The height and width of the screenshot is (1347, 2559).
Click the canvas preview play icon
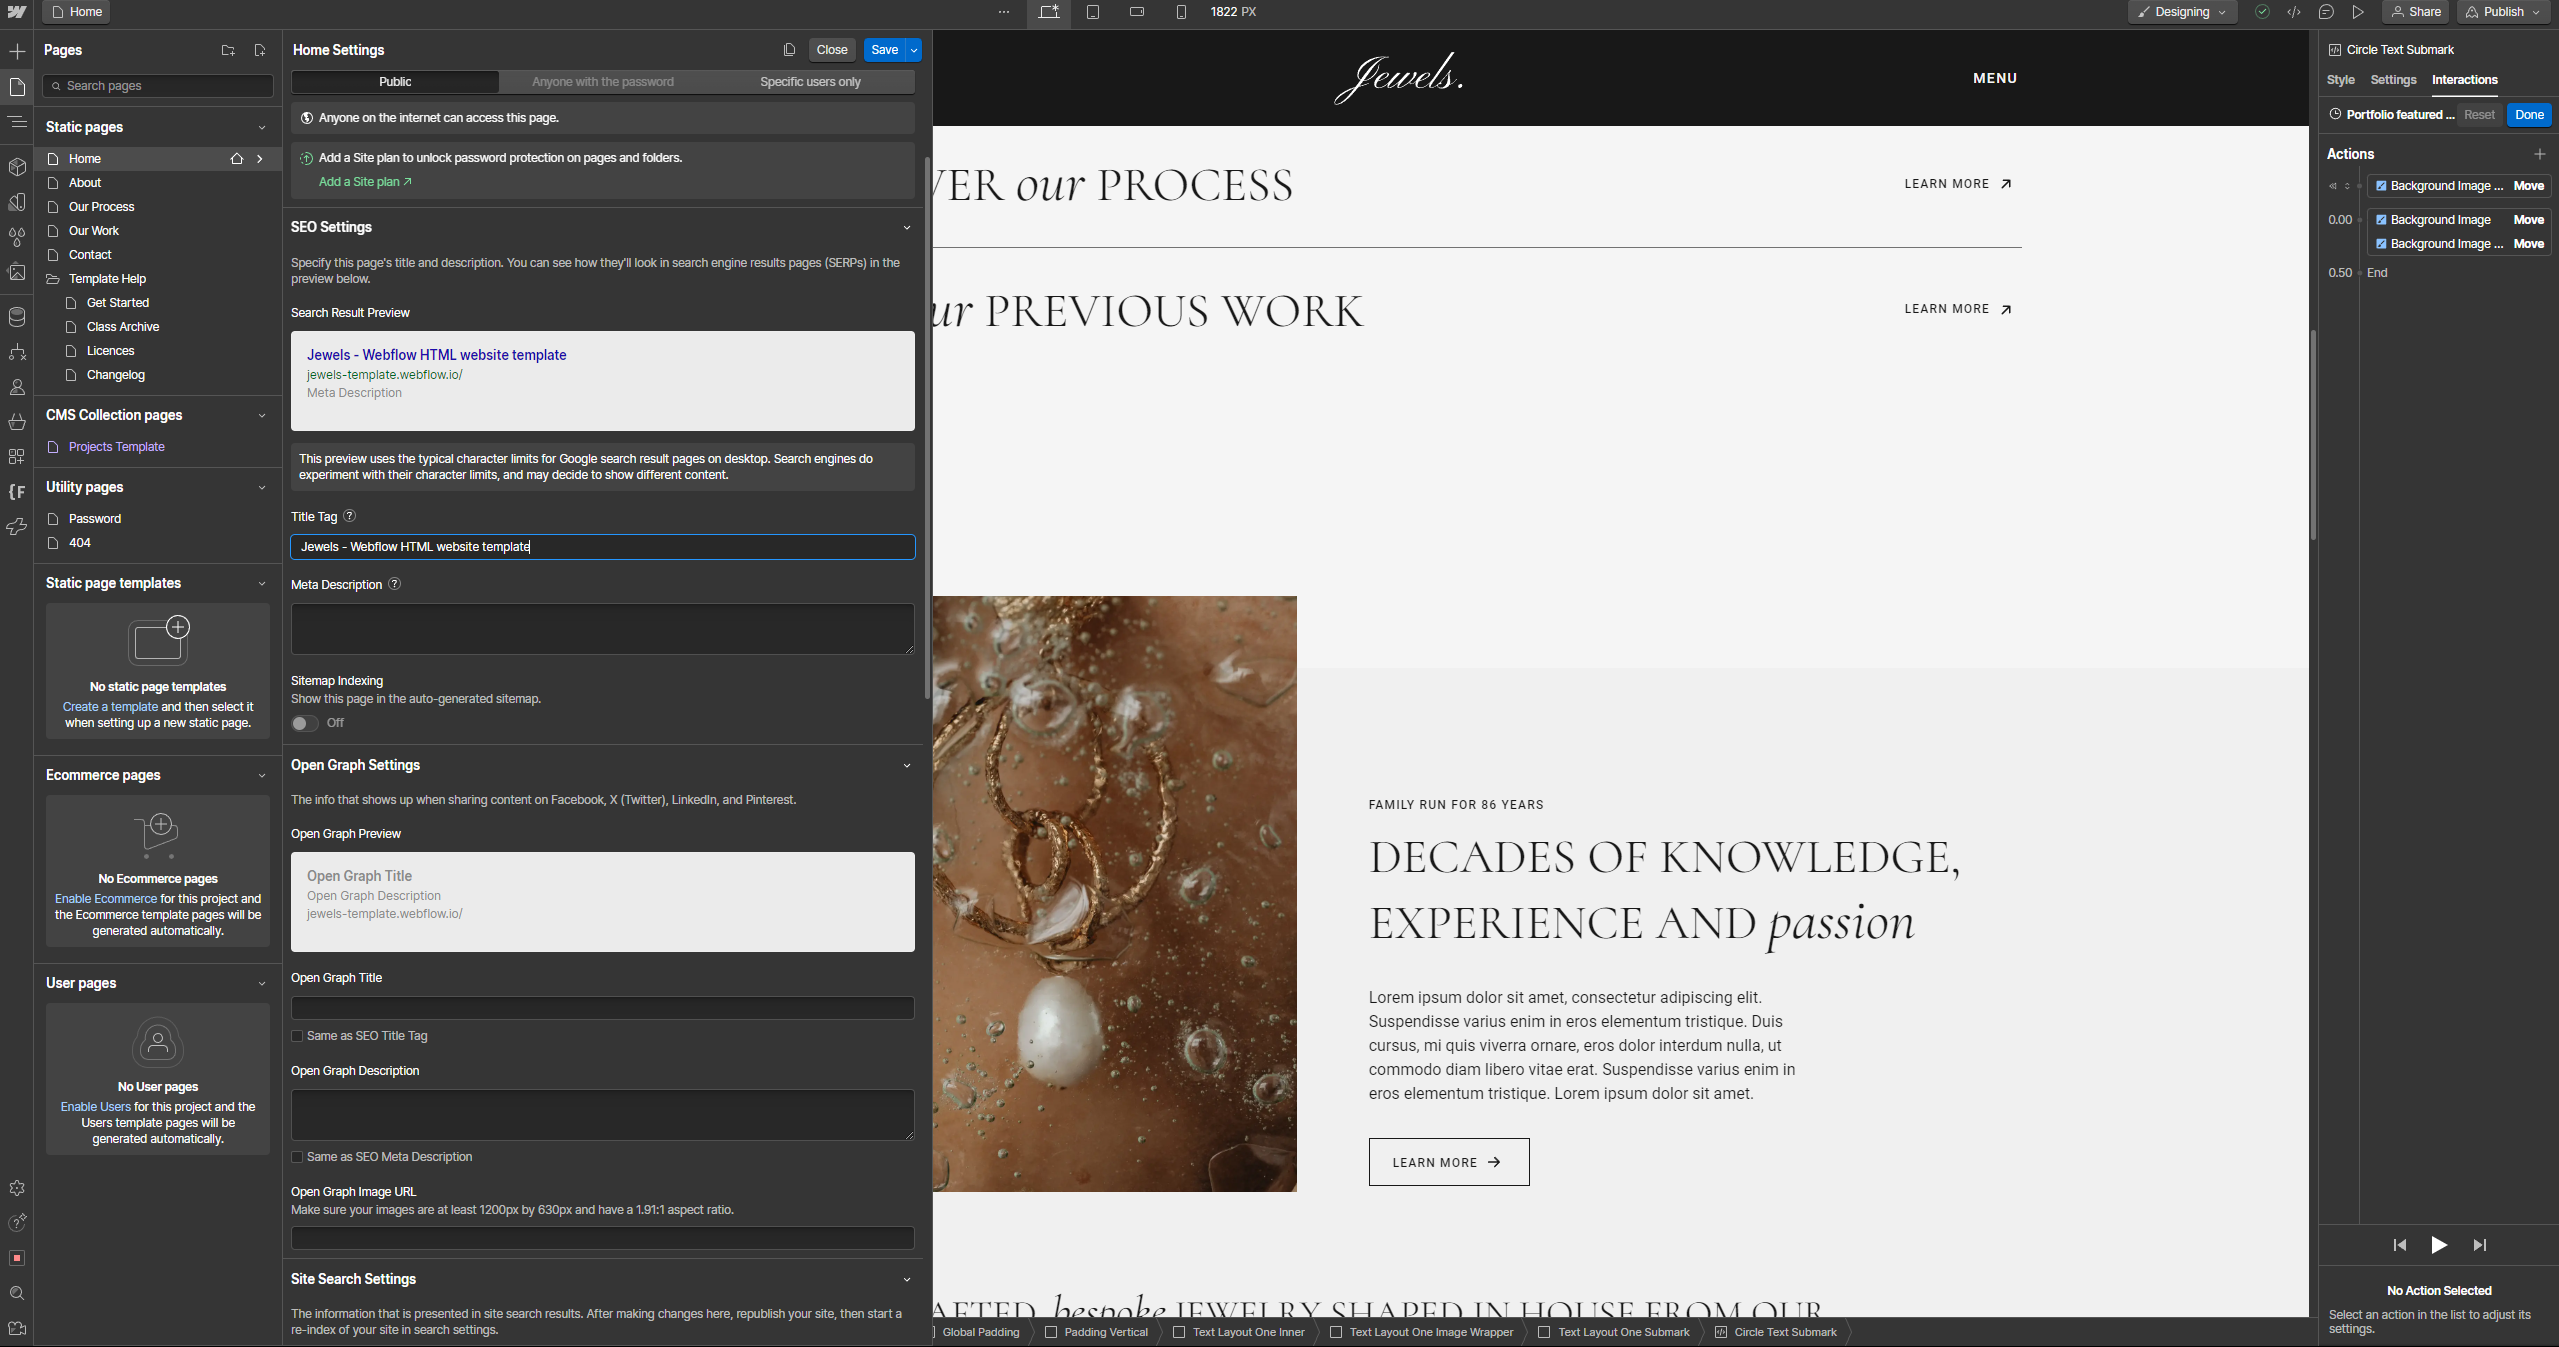[2358, 12]
